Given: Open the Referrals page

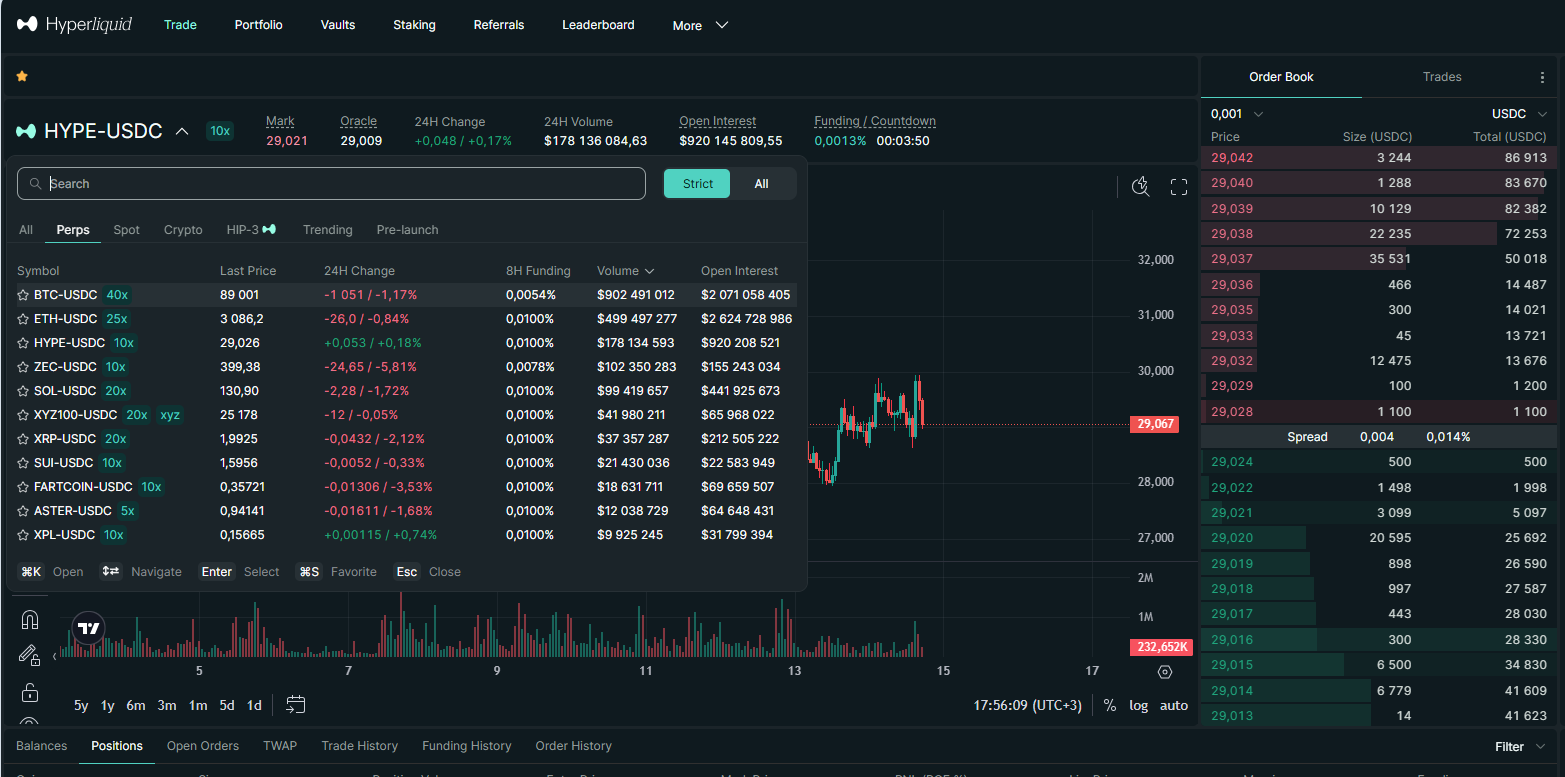Looking at the screenshot, I should 499,25.
